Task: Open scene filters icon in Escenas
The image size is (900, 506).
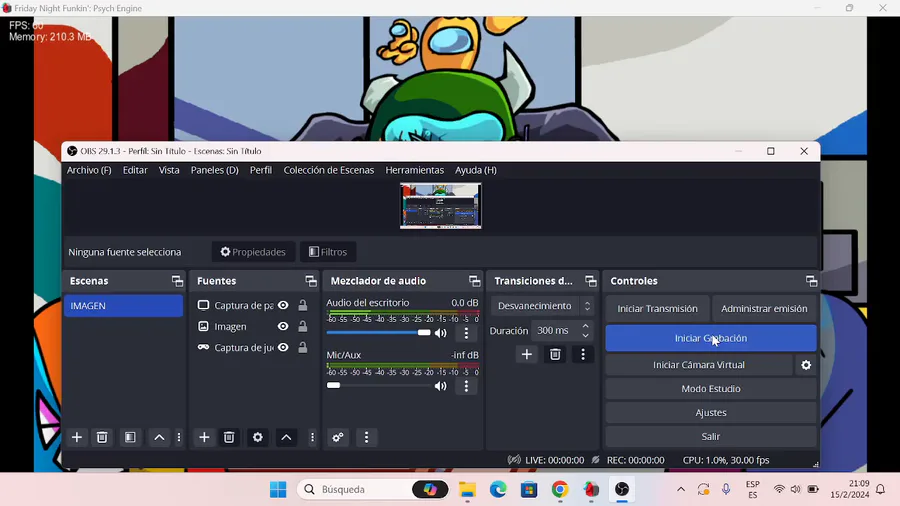Action: point(130,437)
